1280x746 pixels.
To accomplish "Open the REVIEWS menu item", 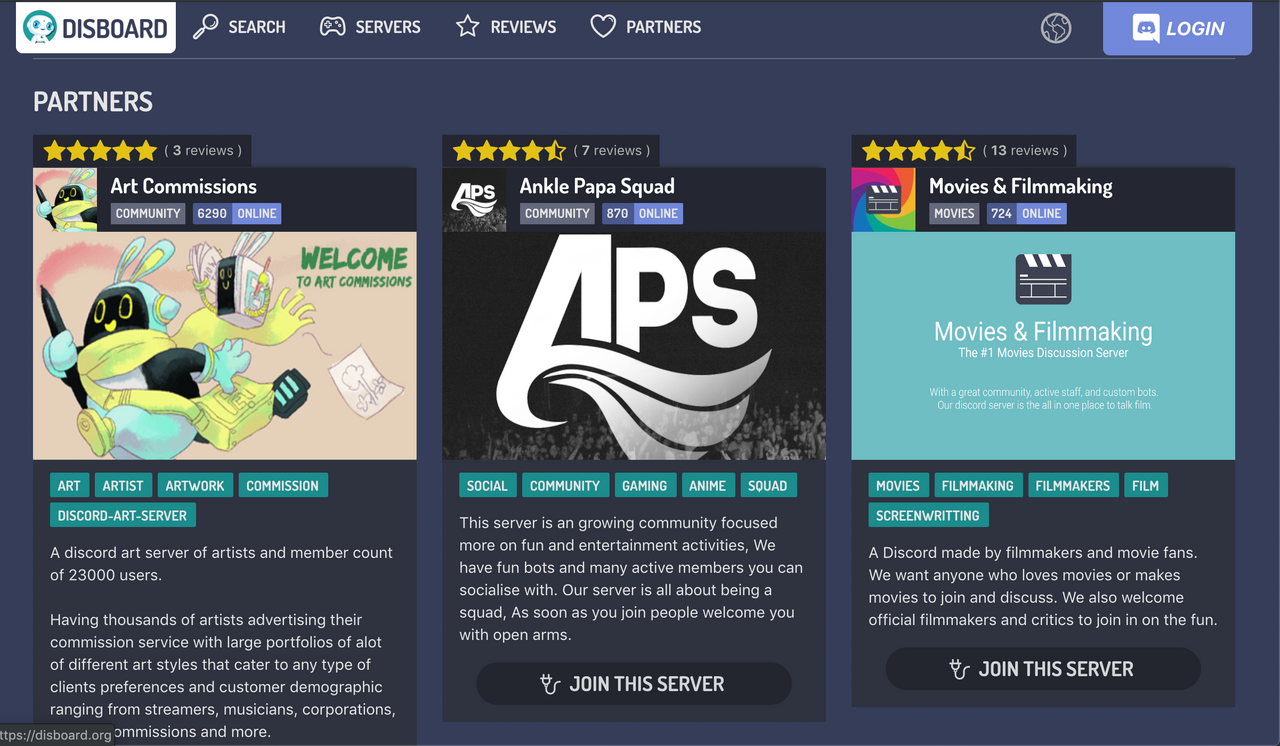I will 505,27.
